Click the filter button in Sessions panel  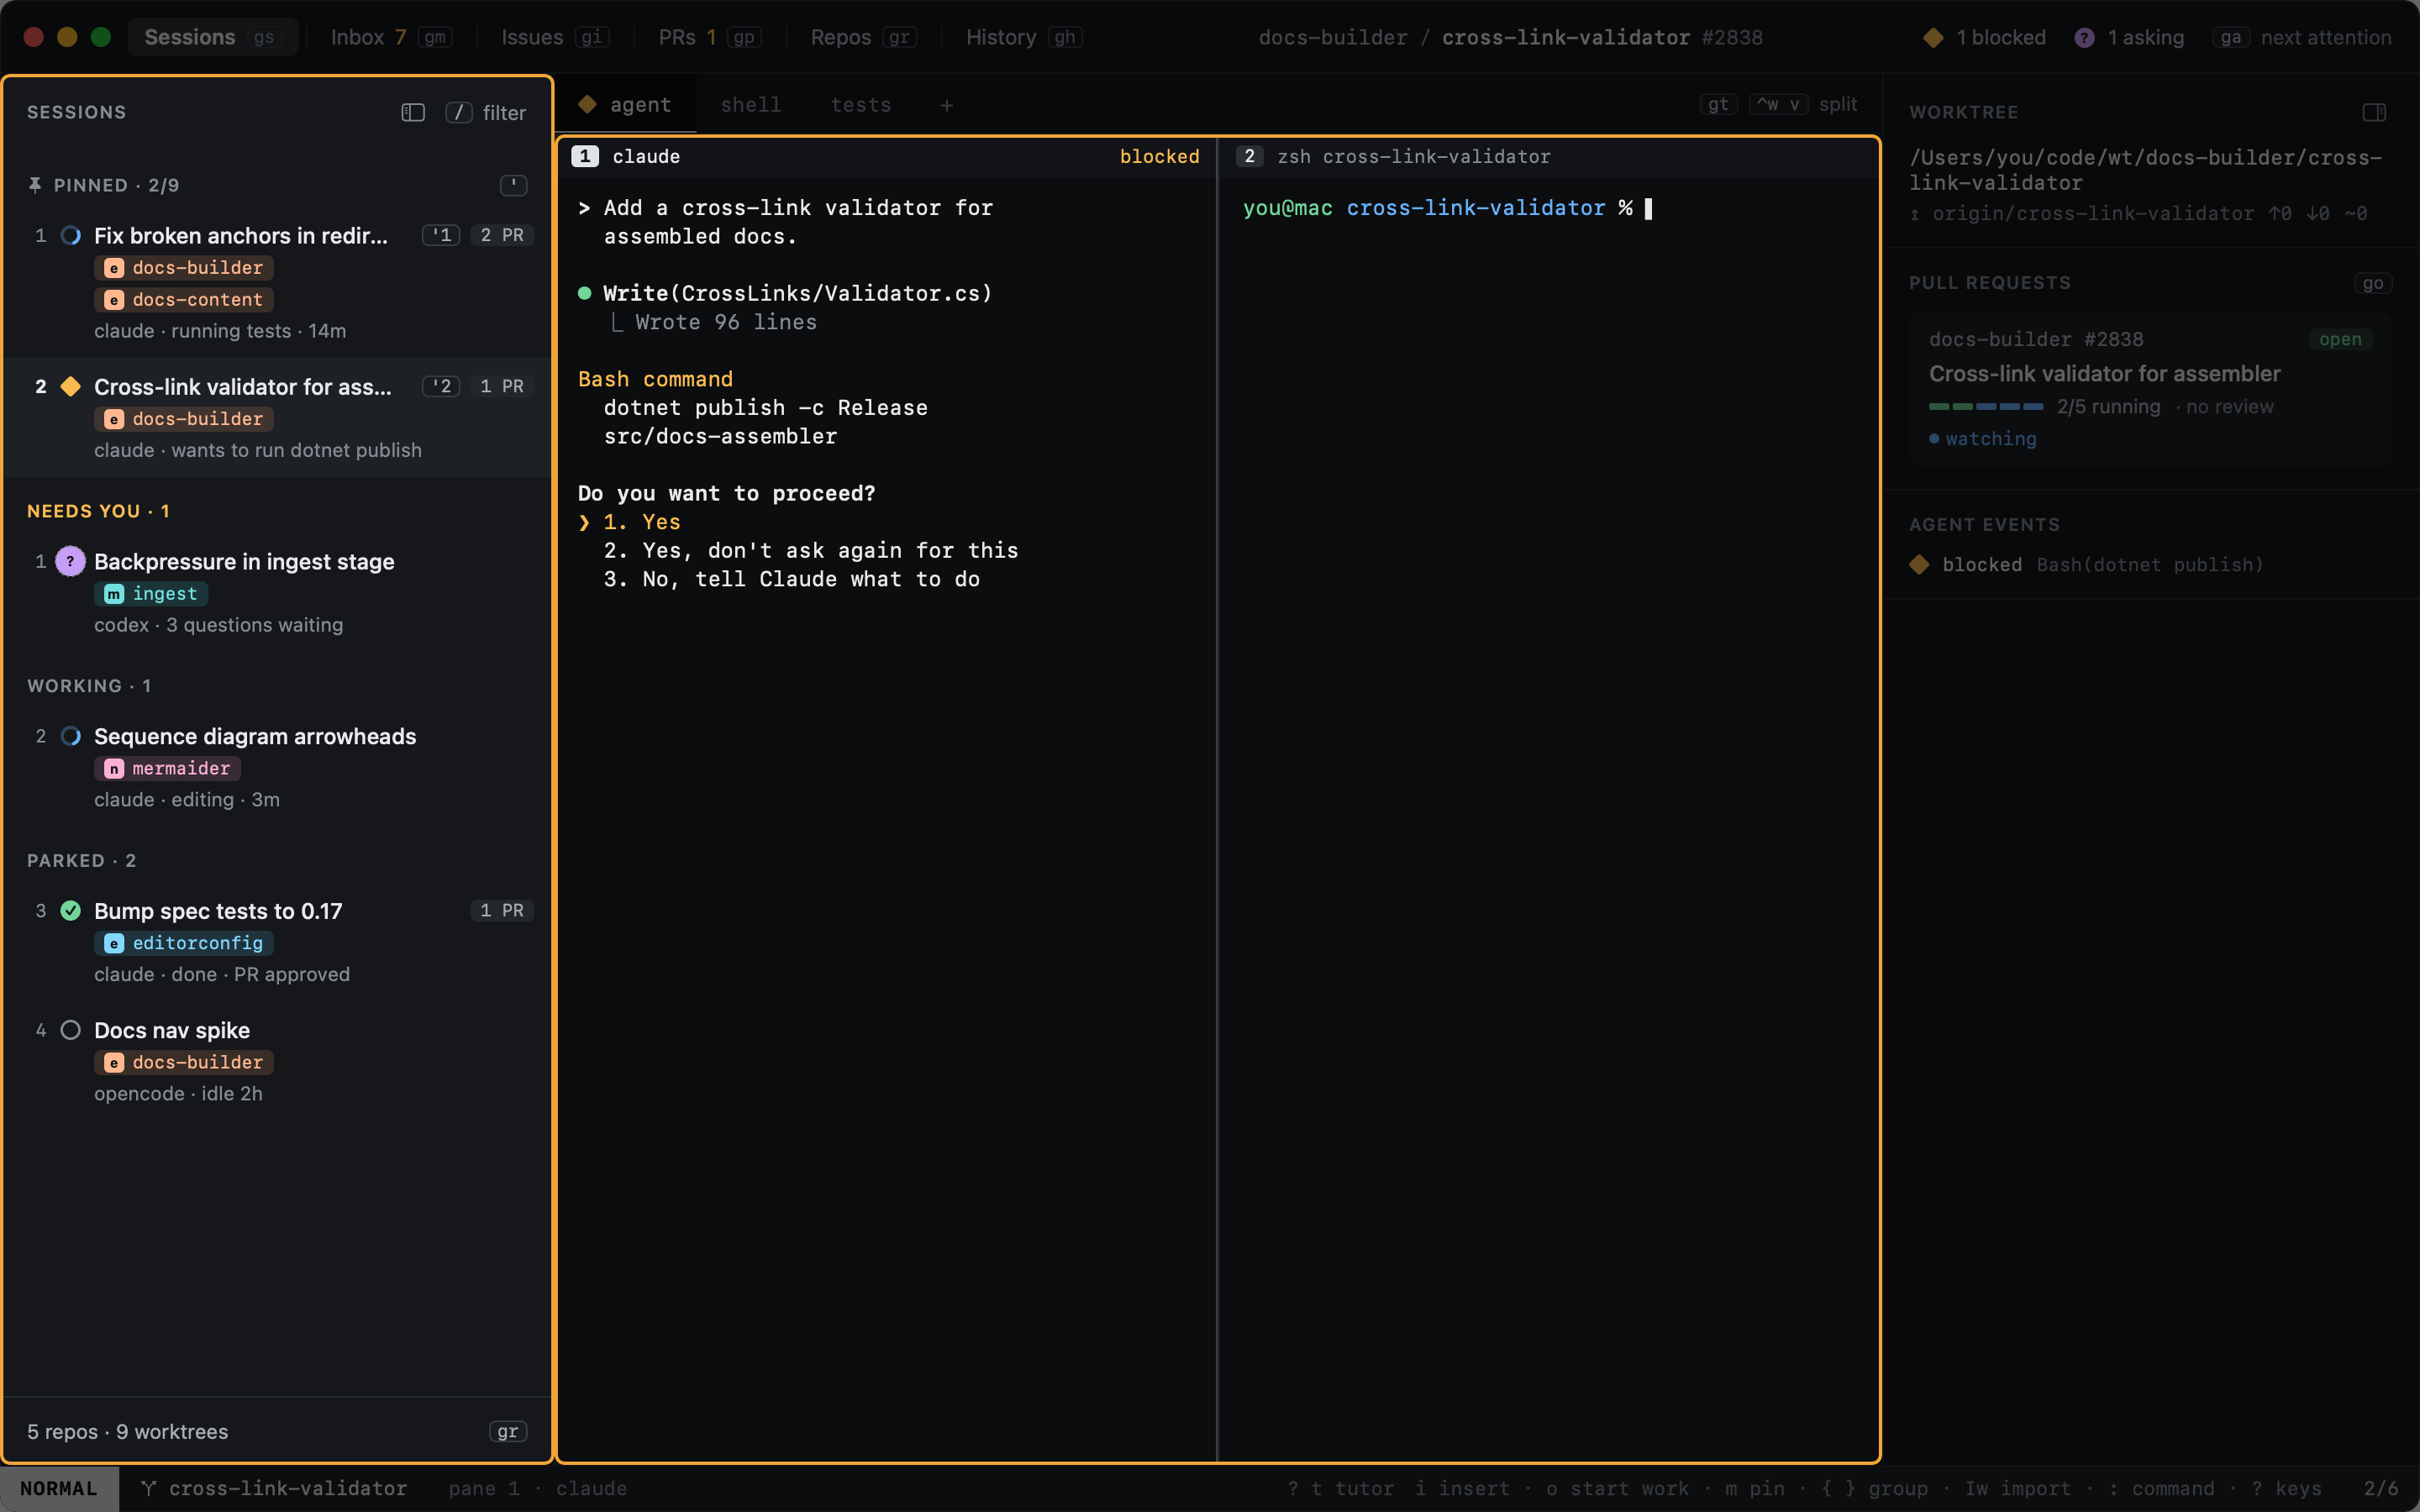point(486,112)
